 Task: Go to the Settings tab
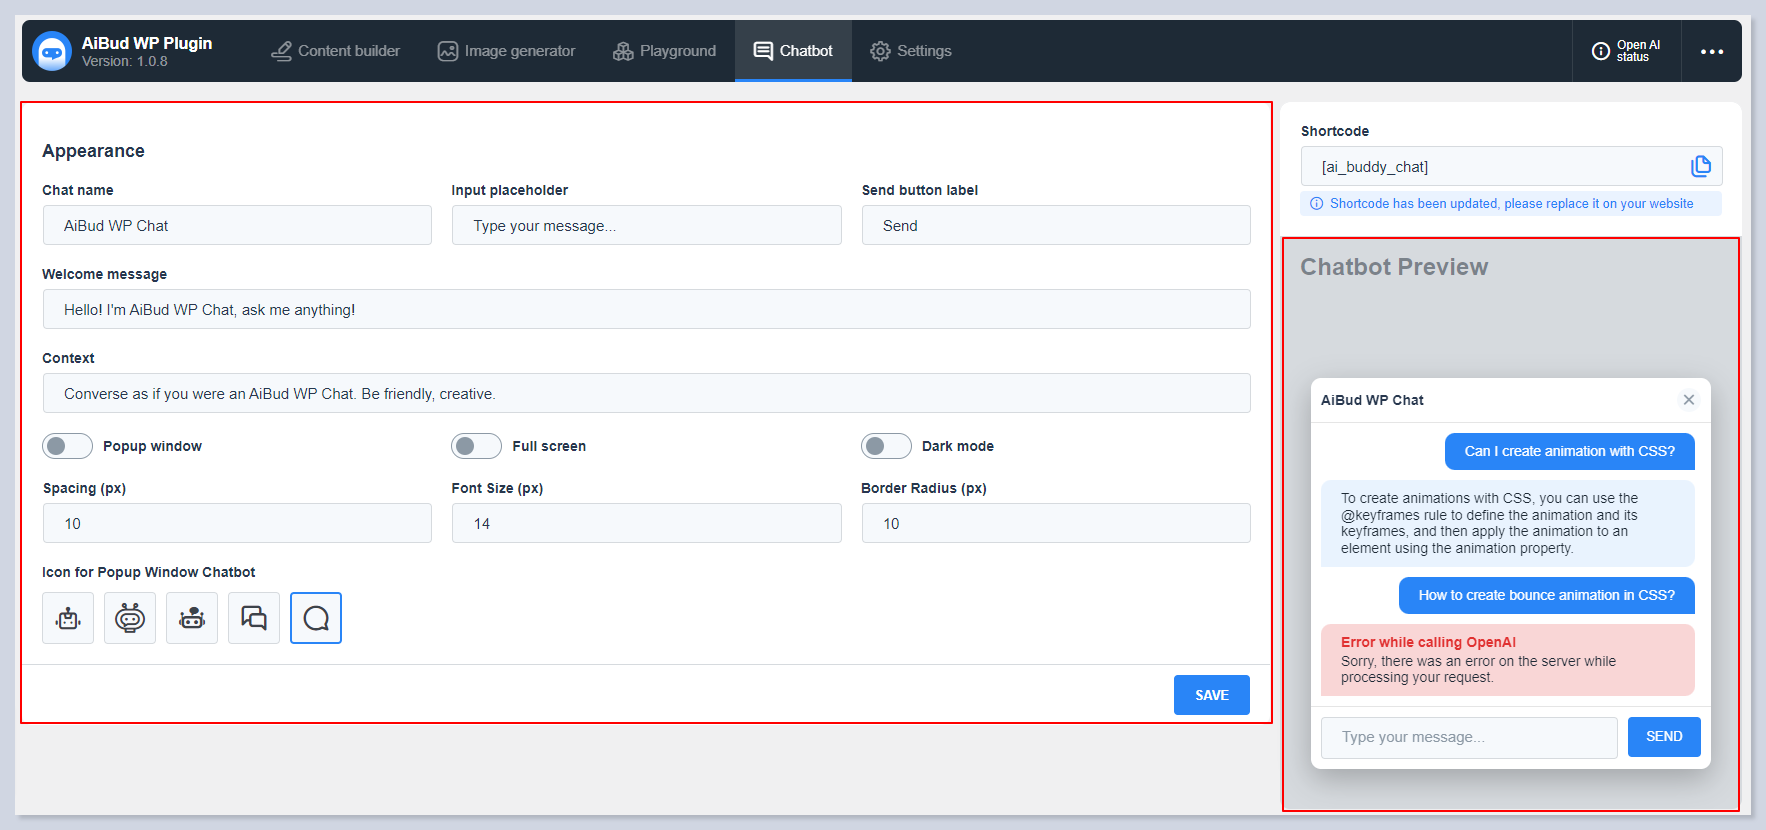coord(910,51)
